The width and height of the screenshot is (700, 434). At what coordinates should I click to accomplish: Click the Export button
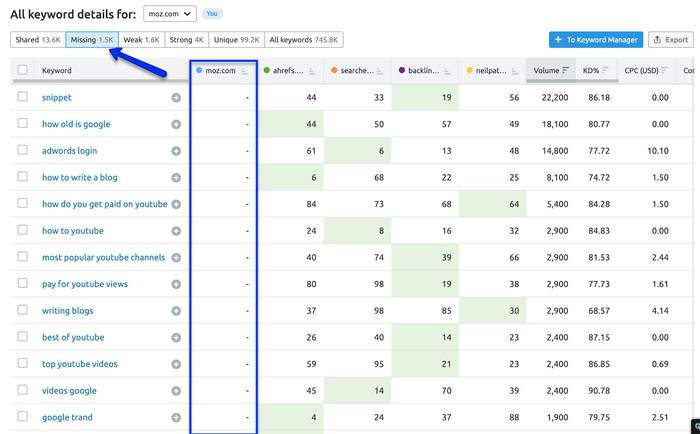point(670,40)
